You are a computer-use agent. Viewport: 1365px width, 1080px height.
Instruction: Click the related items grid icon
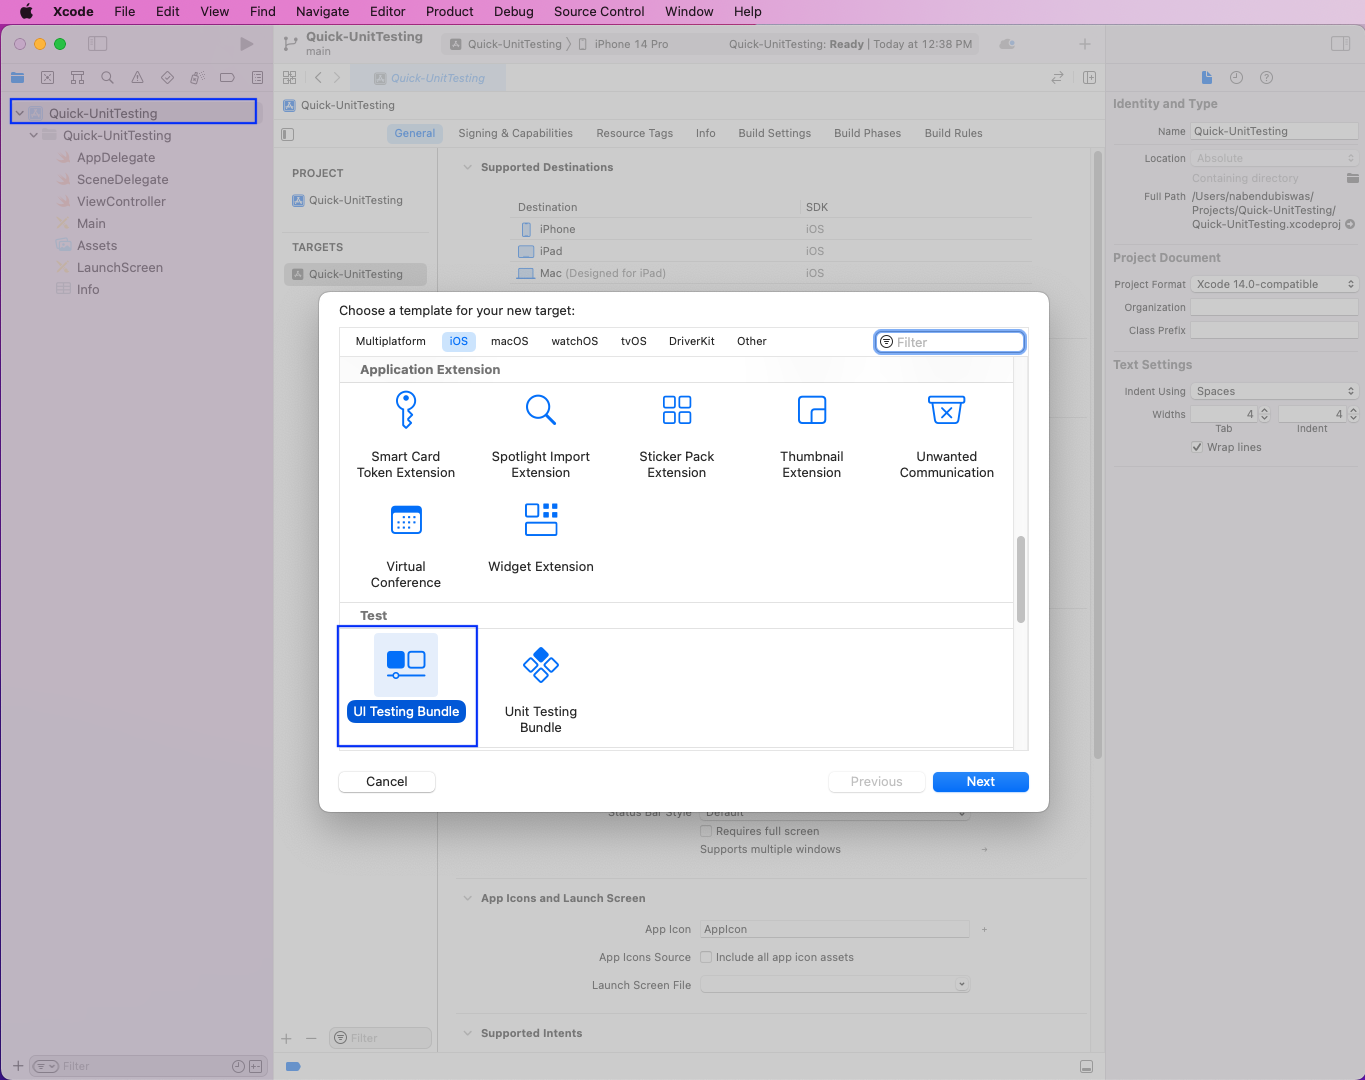coord(289,78)
